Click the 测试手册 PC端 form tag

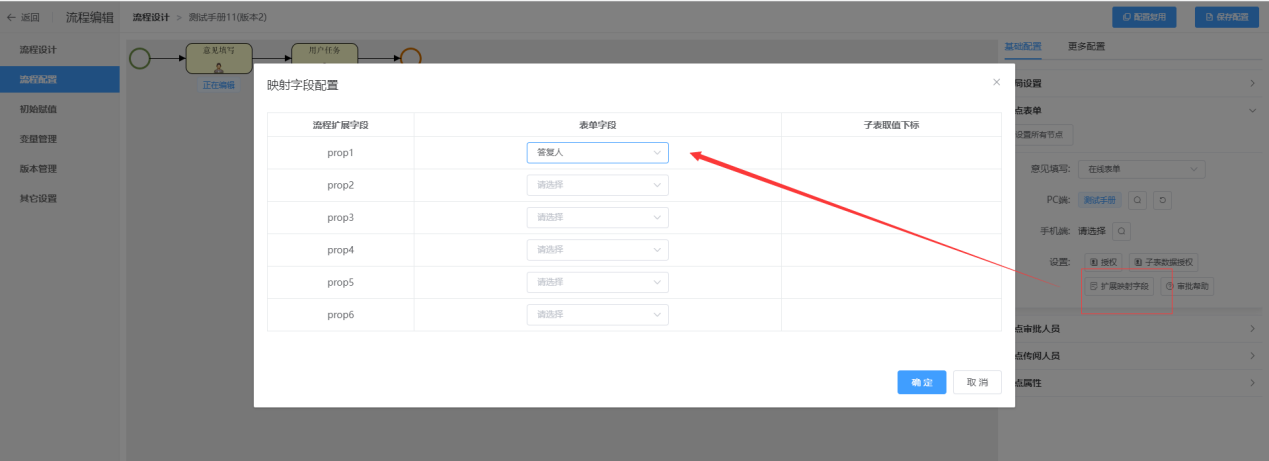click(1101, 200)
